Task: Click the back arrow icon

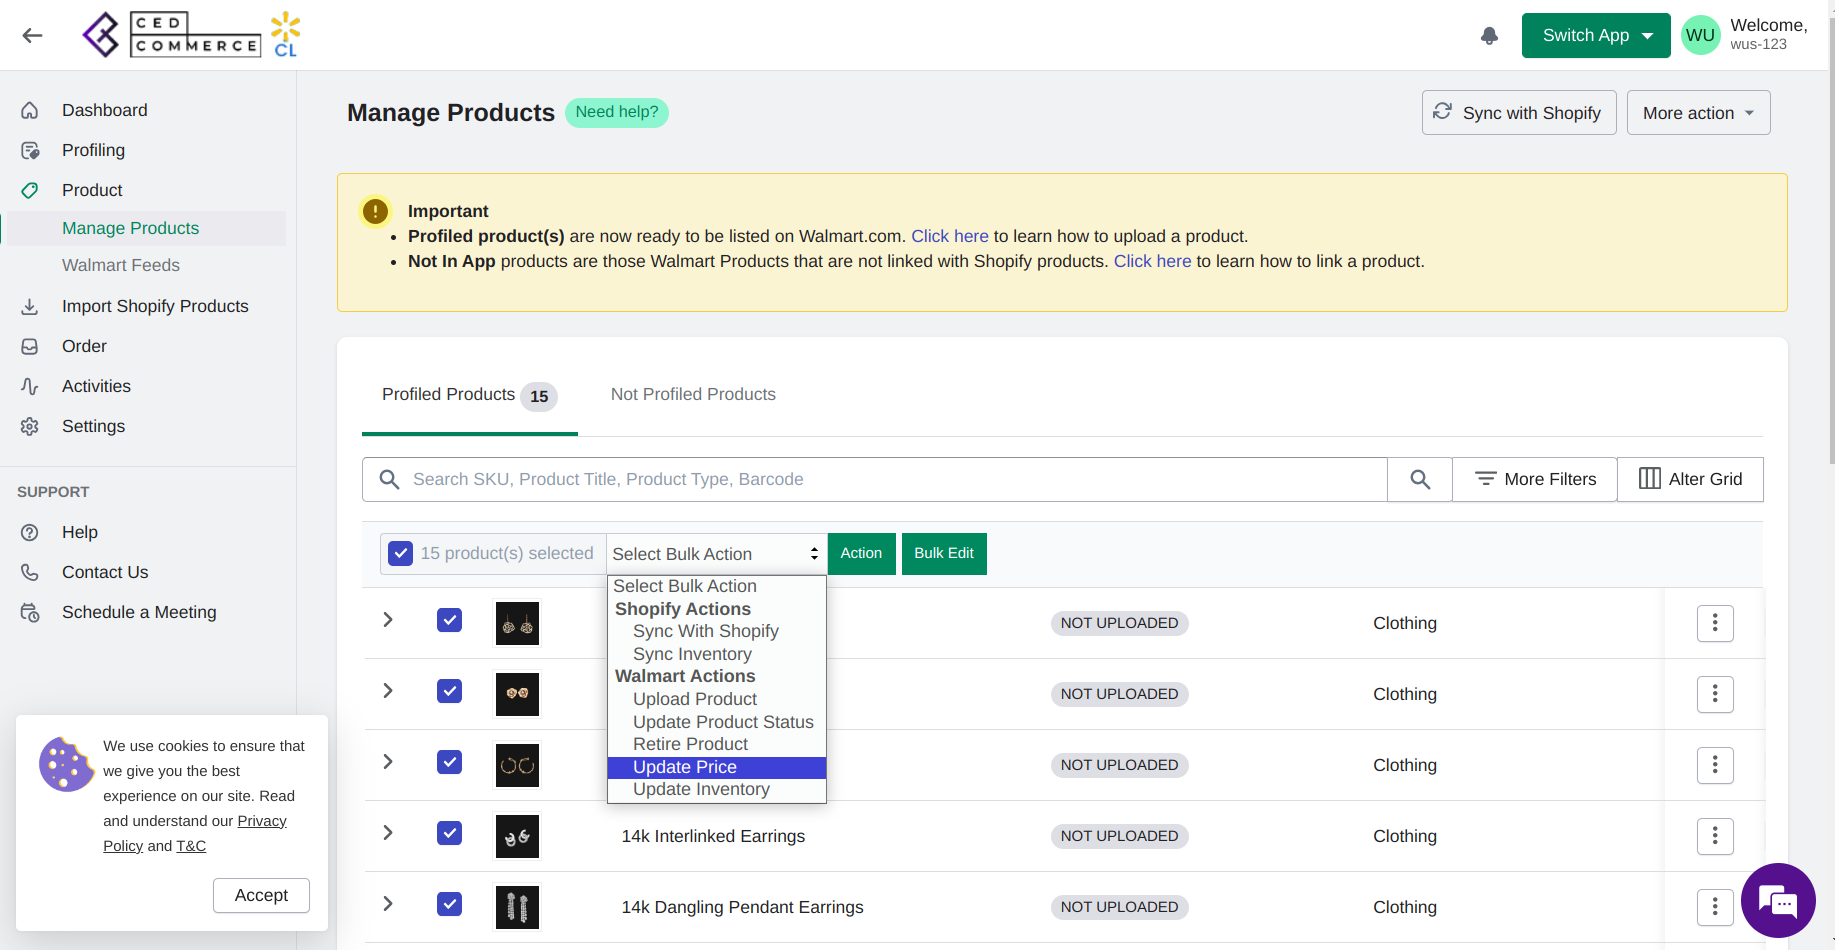Action: (33, 36)
